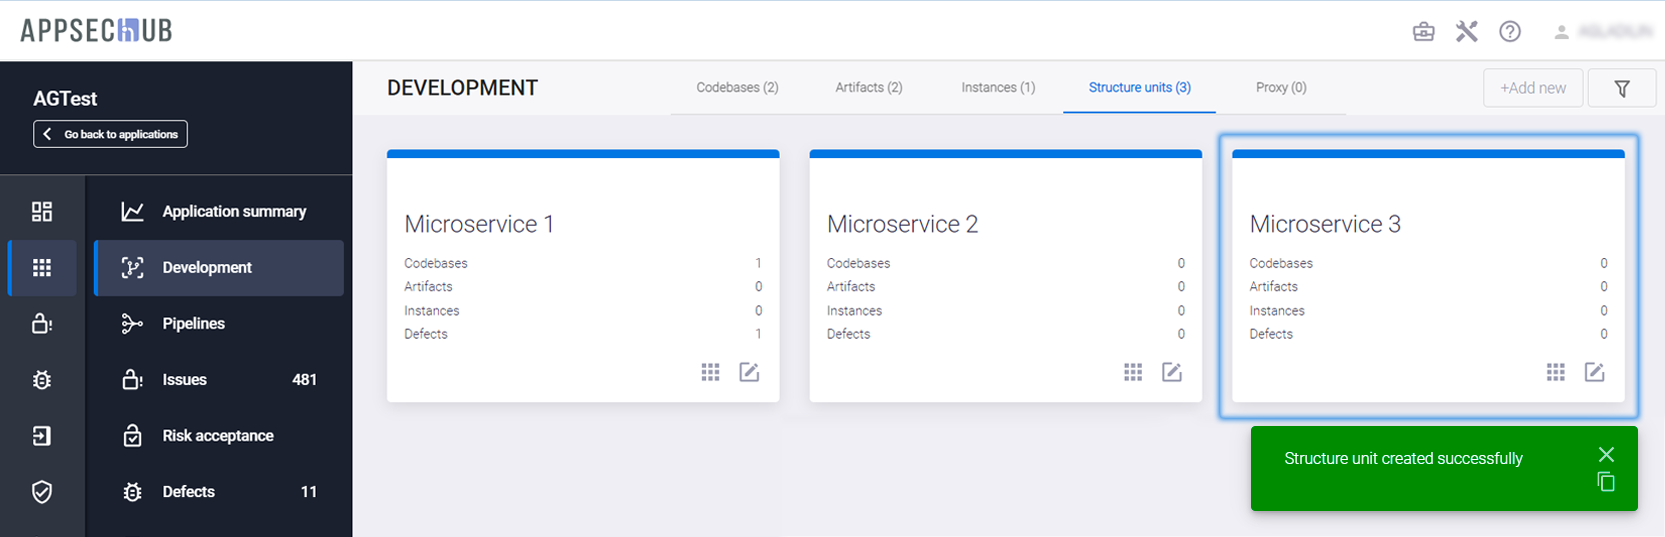Open the help question mark icon
This screenshot has height=537, width=1665.
(1510, 32)
